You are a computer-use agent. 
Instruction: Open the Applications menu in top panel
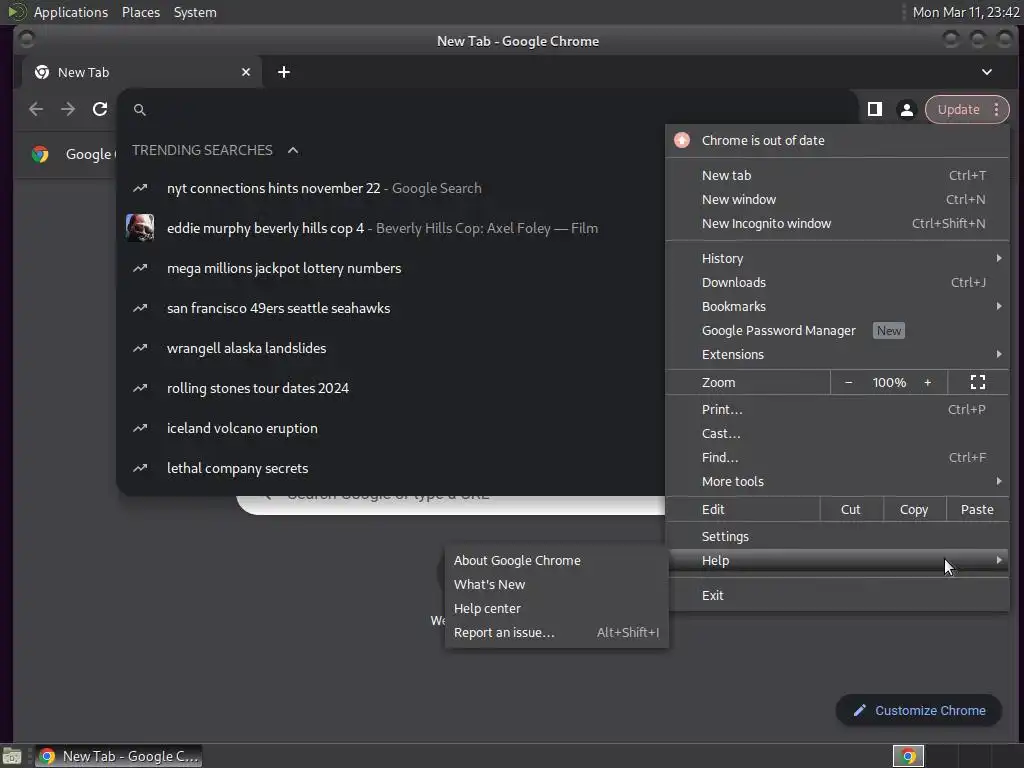click(71, 12)
